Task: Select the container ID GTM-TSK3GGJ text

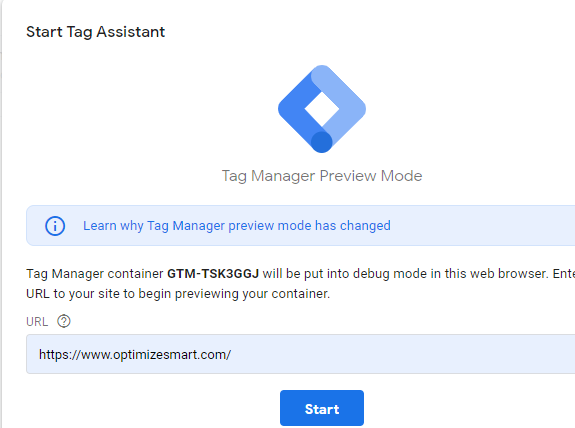Action: 213,274
